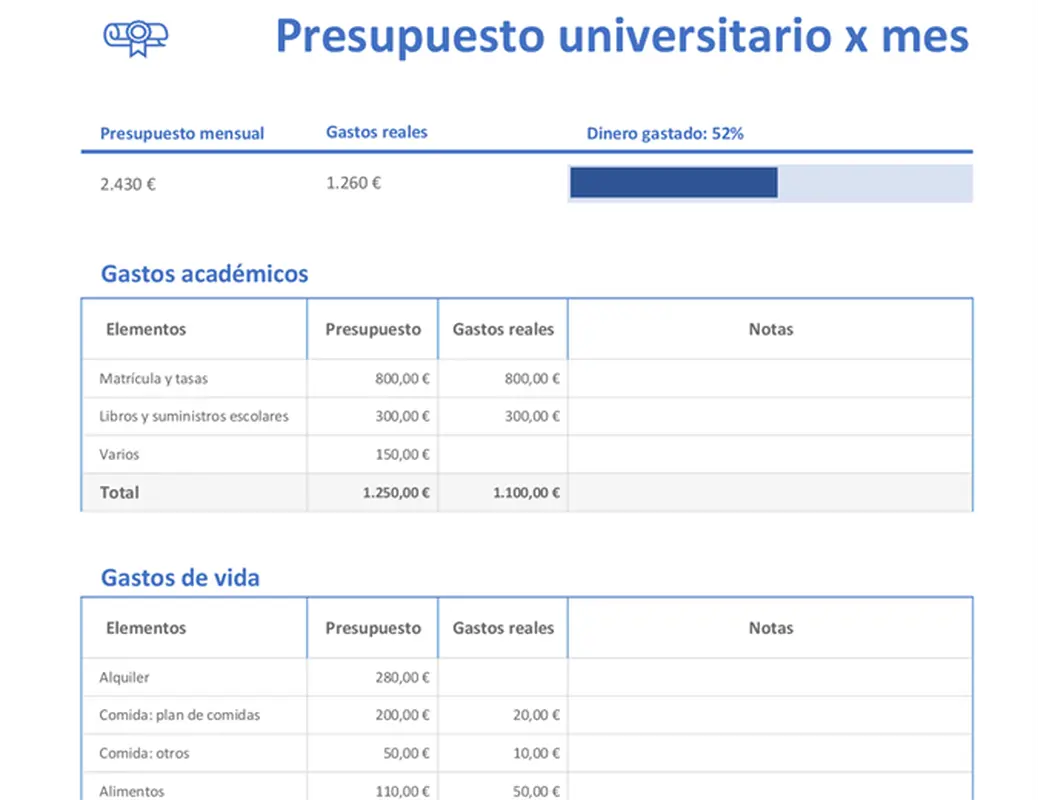Screen dimensions: 1038x800
Task: Select the Presupuesto mensual label
Action: 182,133
